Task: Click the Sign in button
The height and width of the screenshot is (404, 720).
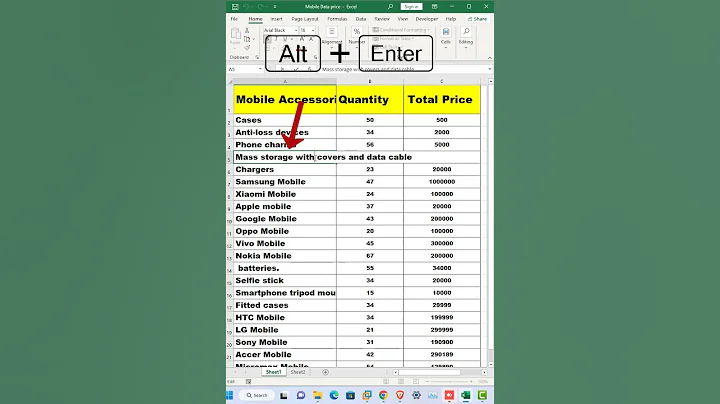Action: click(x=411, y=6)
